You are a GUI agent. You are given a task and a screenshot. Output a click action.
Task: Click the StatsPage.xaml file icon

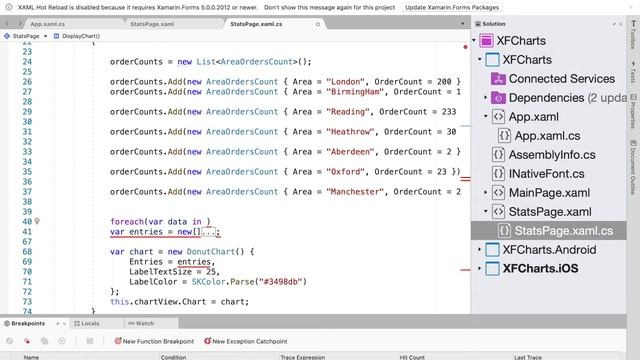(498, 211)
